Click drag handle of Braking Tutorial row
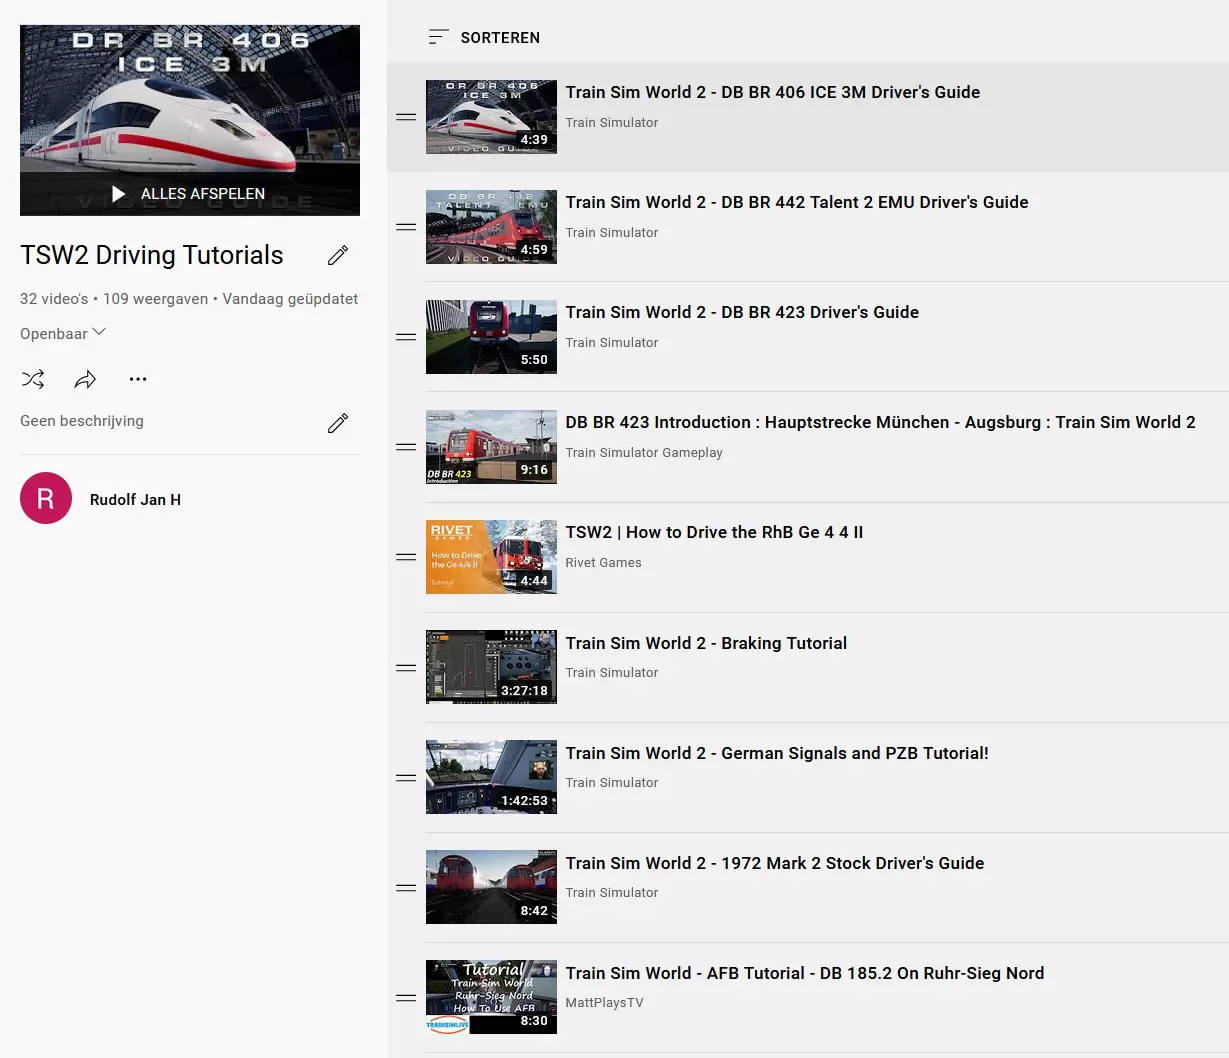The width and height of the screenshot is (1229, 1058). (406, 668)
